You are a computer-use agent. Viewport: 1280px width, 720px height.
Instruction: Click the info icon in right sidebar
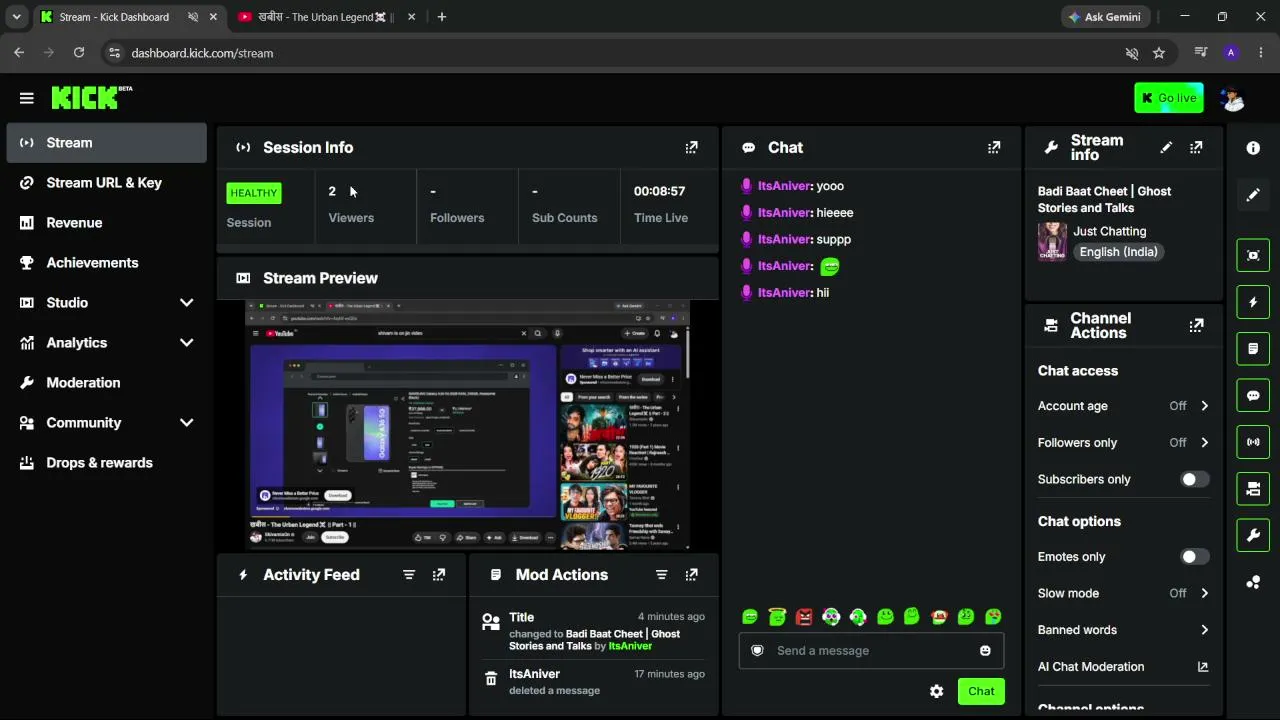(1253, 148)
